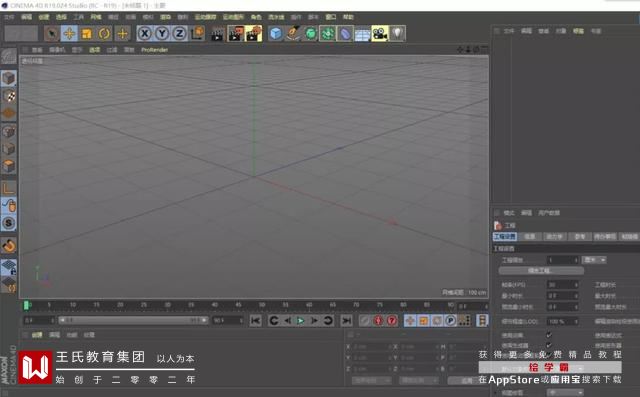
Task: Toggle the Y axis lock
Action: (162, 33)
